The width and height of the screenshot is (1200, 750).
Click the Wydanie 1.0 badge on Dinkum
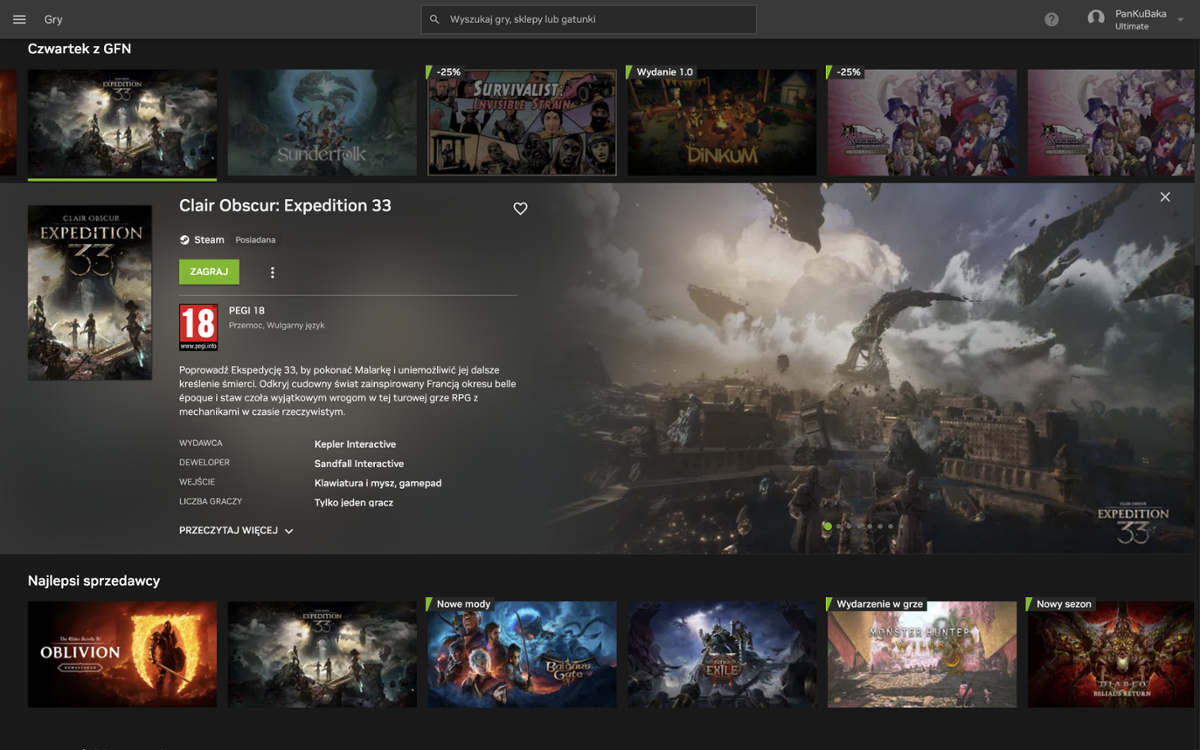pyautogui.click(x=661, y=72)
